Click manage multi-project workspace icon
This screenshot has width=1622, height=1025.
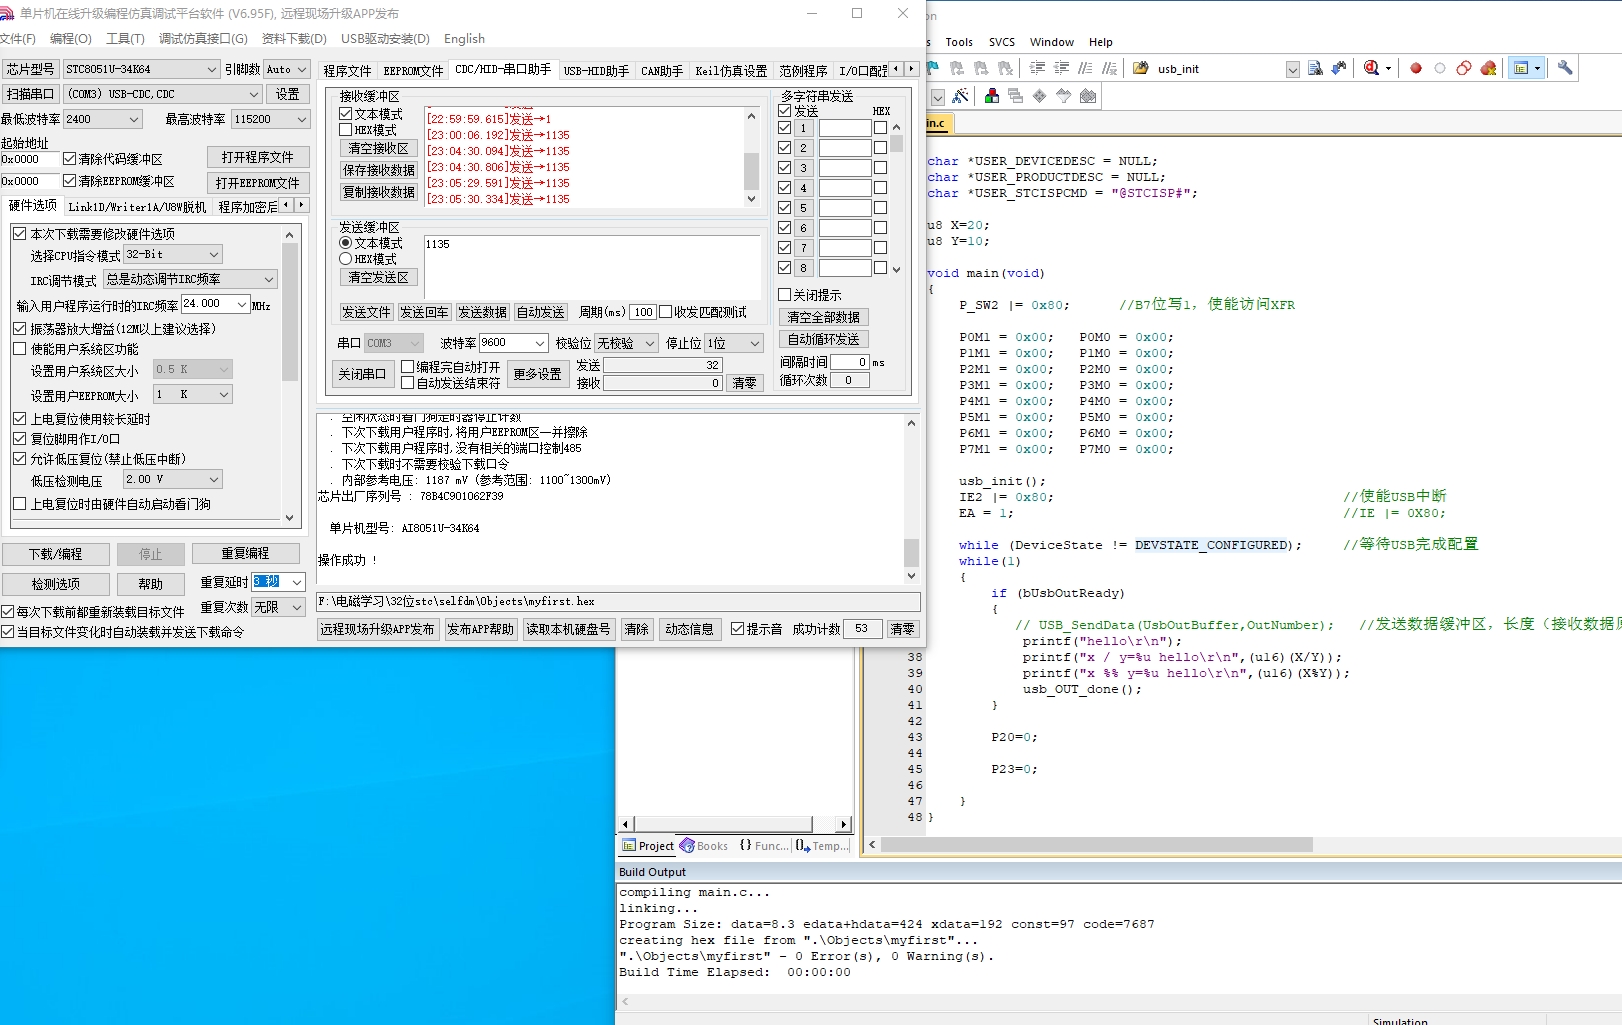[x=1016, y=96]
